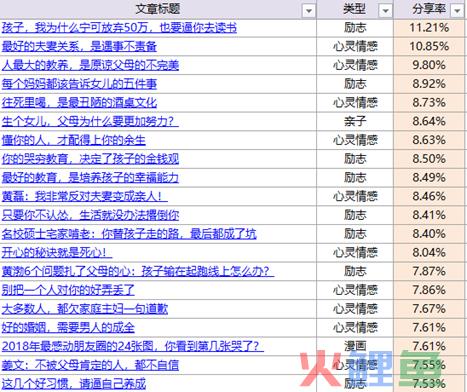
Task: Select the 分享率 header cell
Action: pyautogui.click(x=430, y=9)
